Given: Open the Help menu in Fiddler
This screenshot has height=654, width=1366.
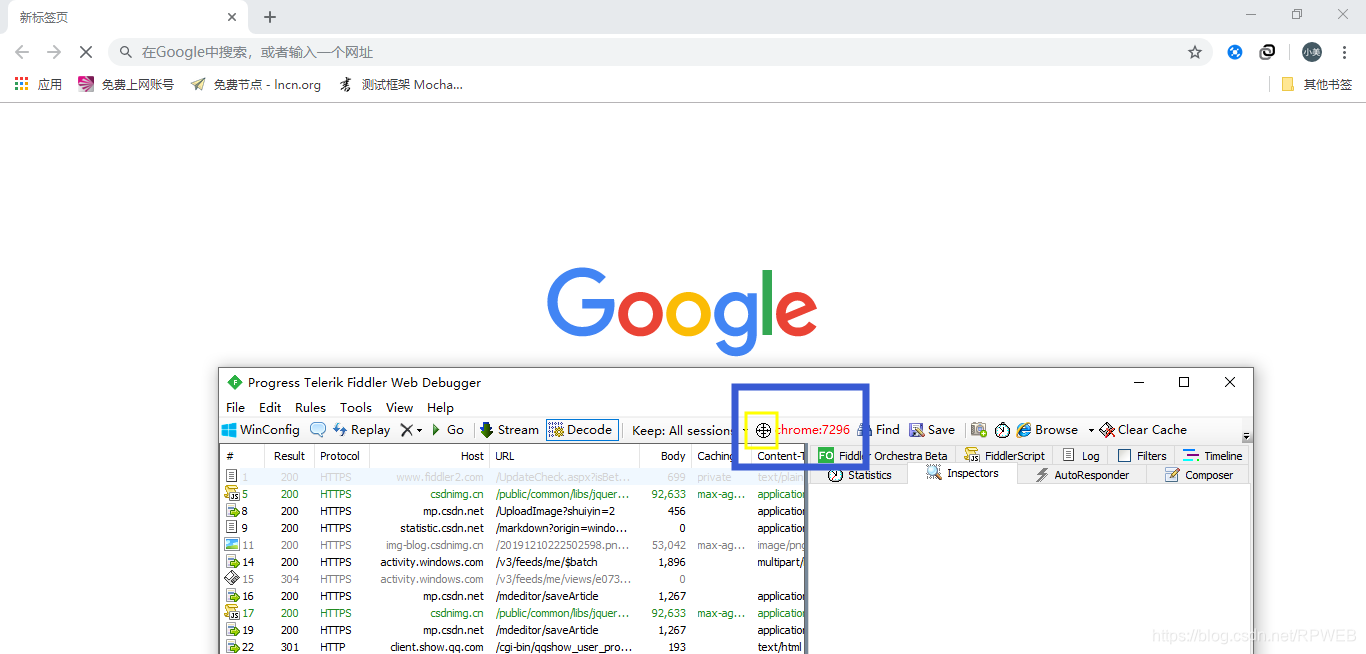Looking at the screenshot, I should point(440,408).
